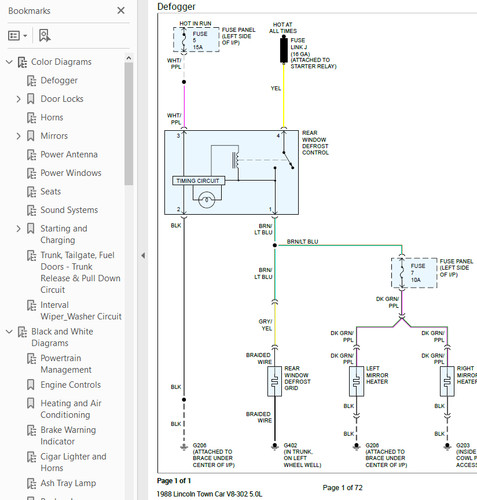
Task: Click the Defogger bookmark icon
Action: 31,80
